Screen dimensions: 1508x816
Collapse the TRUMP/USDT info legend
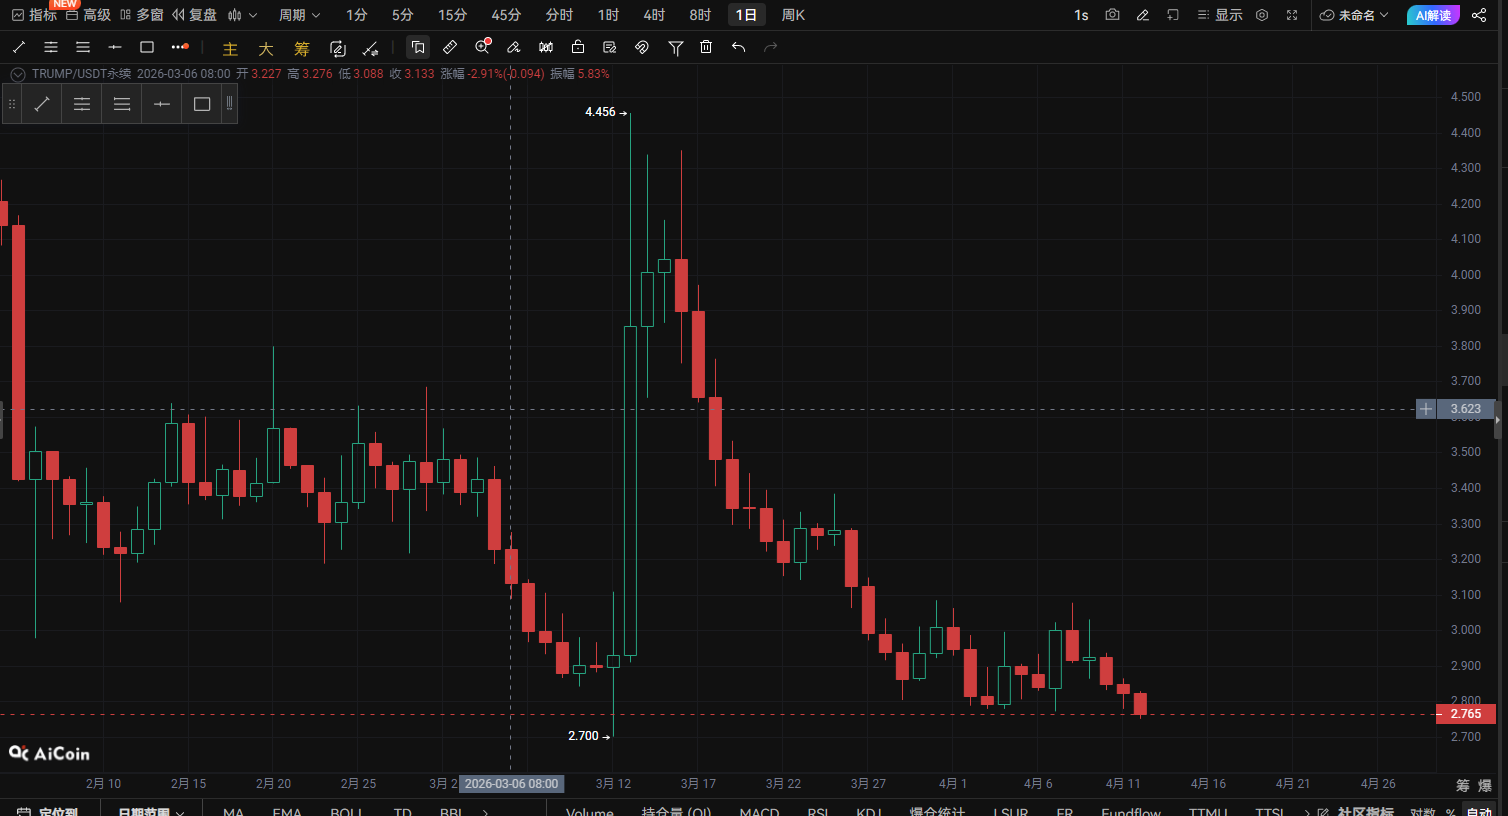pyautogui.click(x=17, y=74)
